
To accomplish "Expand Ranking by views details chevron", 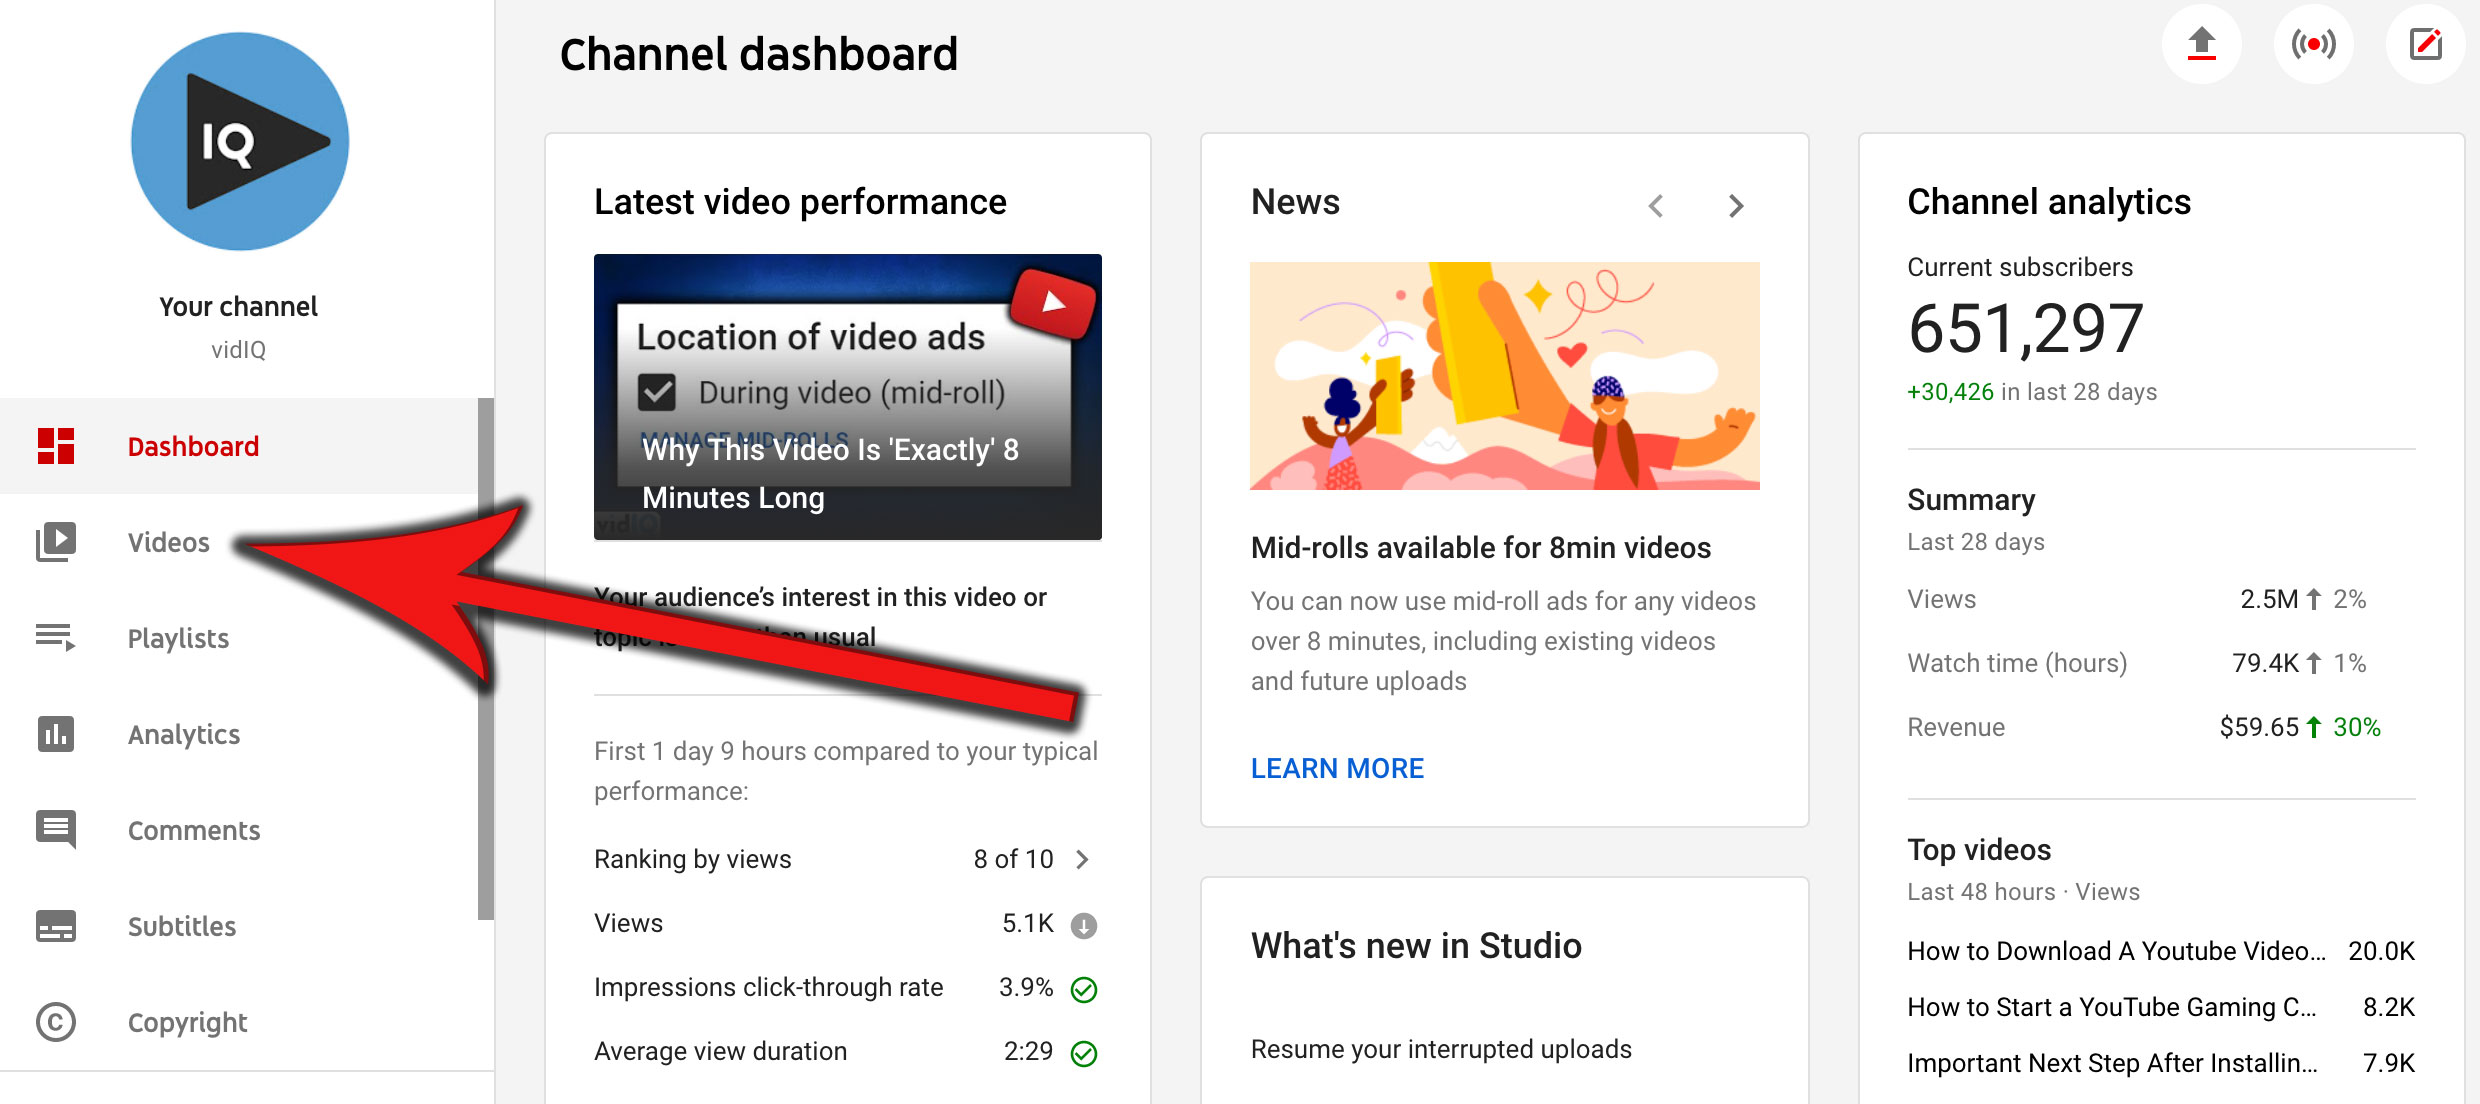I will [1082, 859].
